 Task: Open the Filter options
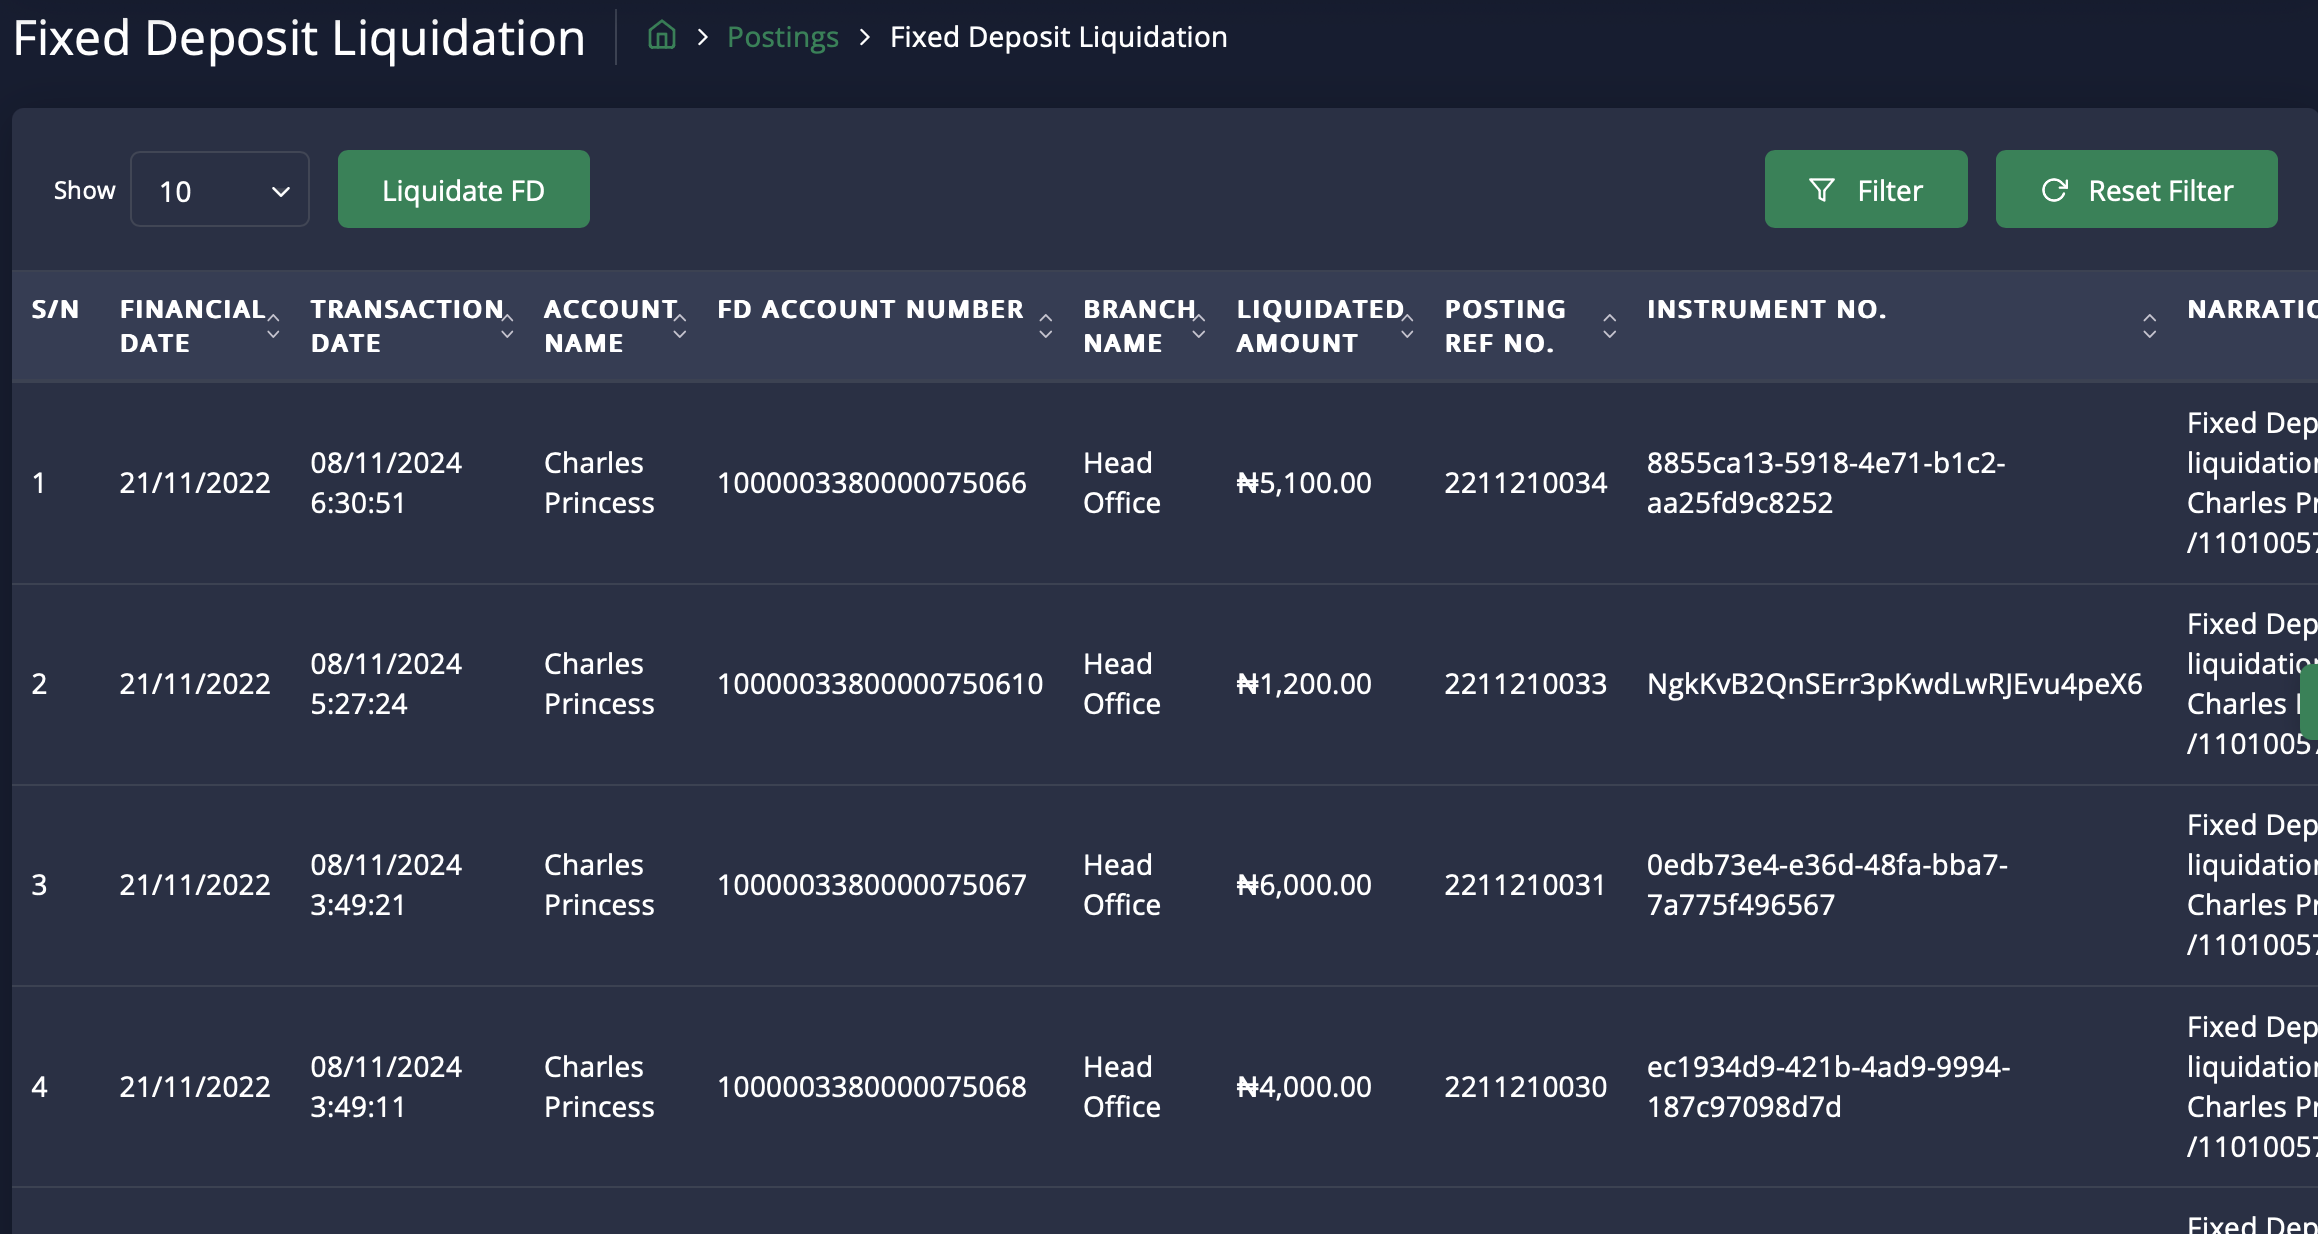tap(1865, 190)
